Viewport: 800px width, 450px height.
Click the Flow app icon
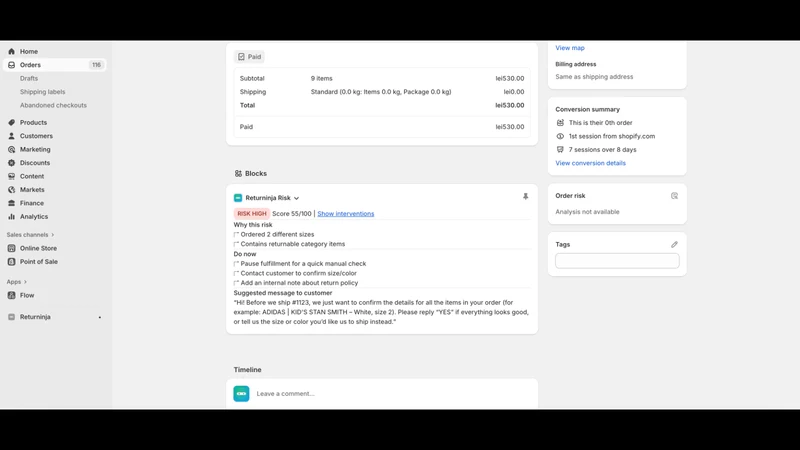[x=11, y=295]
